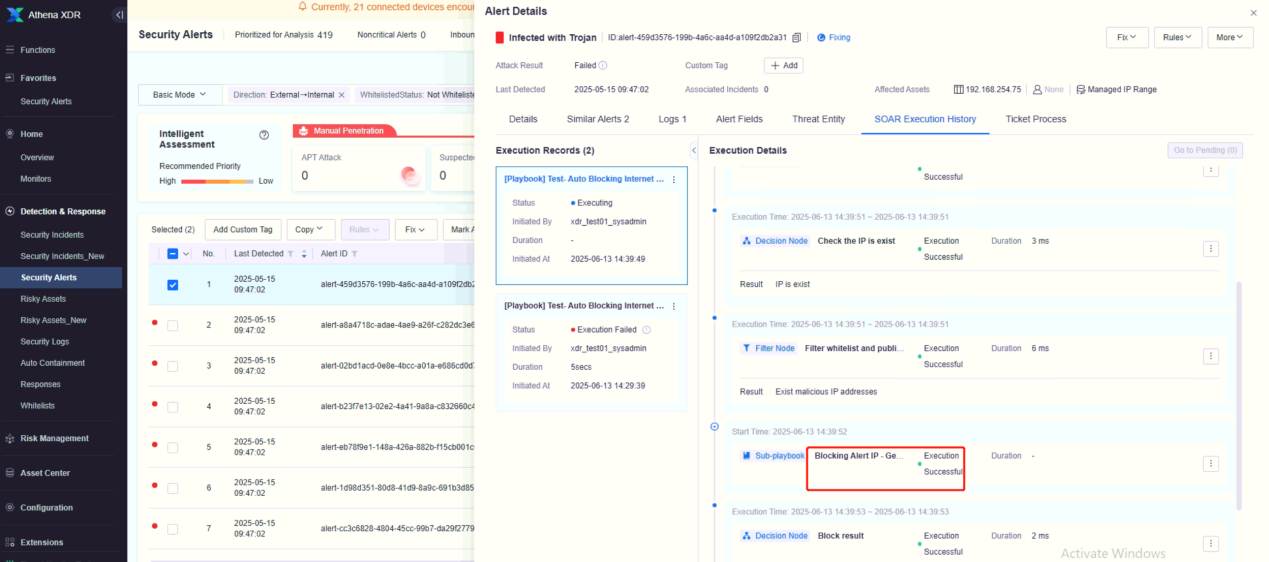
Task: Open the Threat Entity tab
Action: click(818, 119)
